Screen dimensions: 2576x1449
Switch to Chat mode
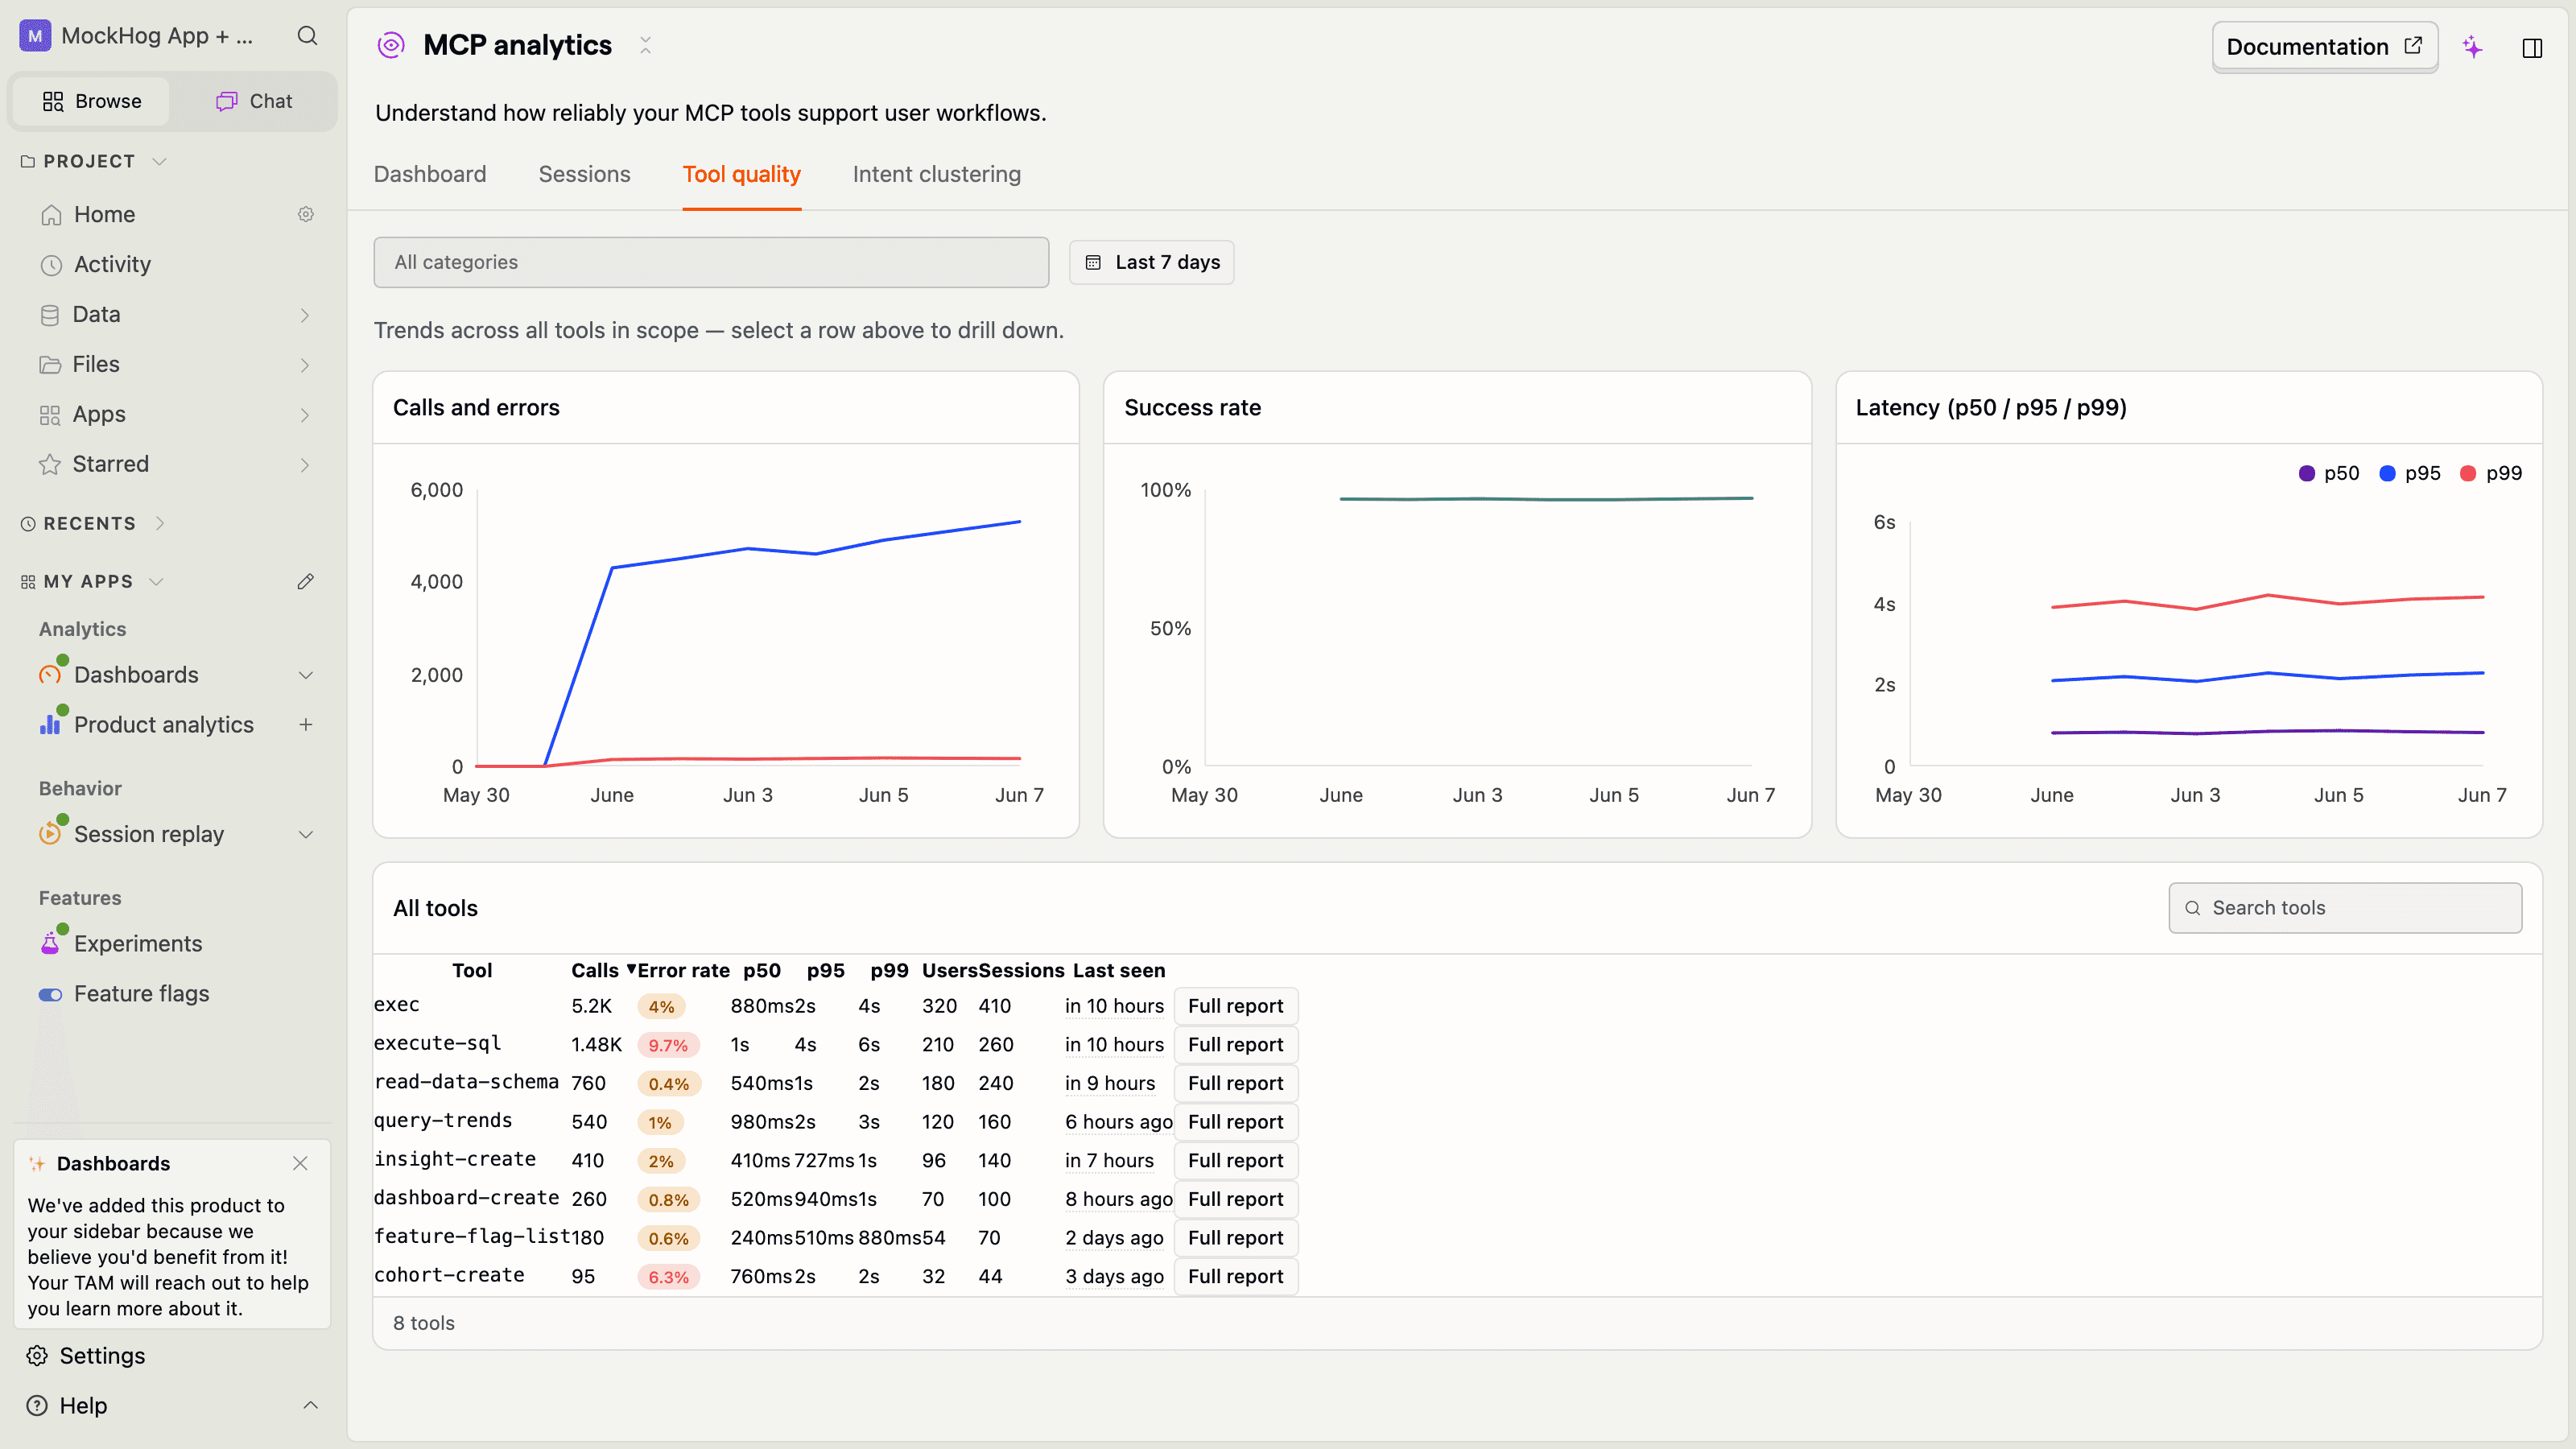click(x=255, y=101)
